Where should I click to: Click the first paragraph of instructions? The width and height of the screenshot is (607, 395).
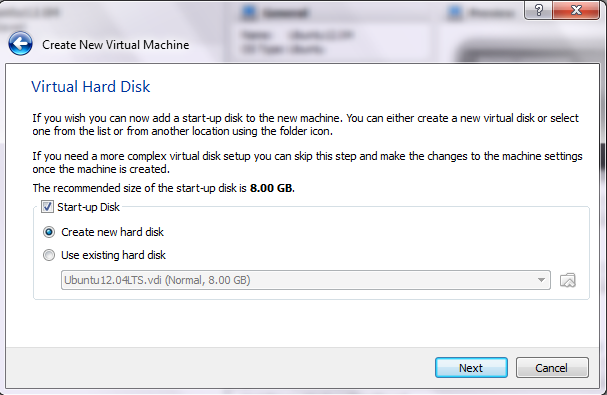305,124
